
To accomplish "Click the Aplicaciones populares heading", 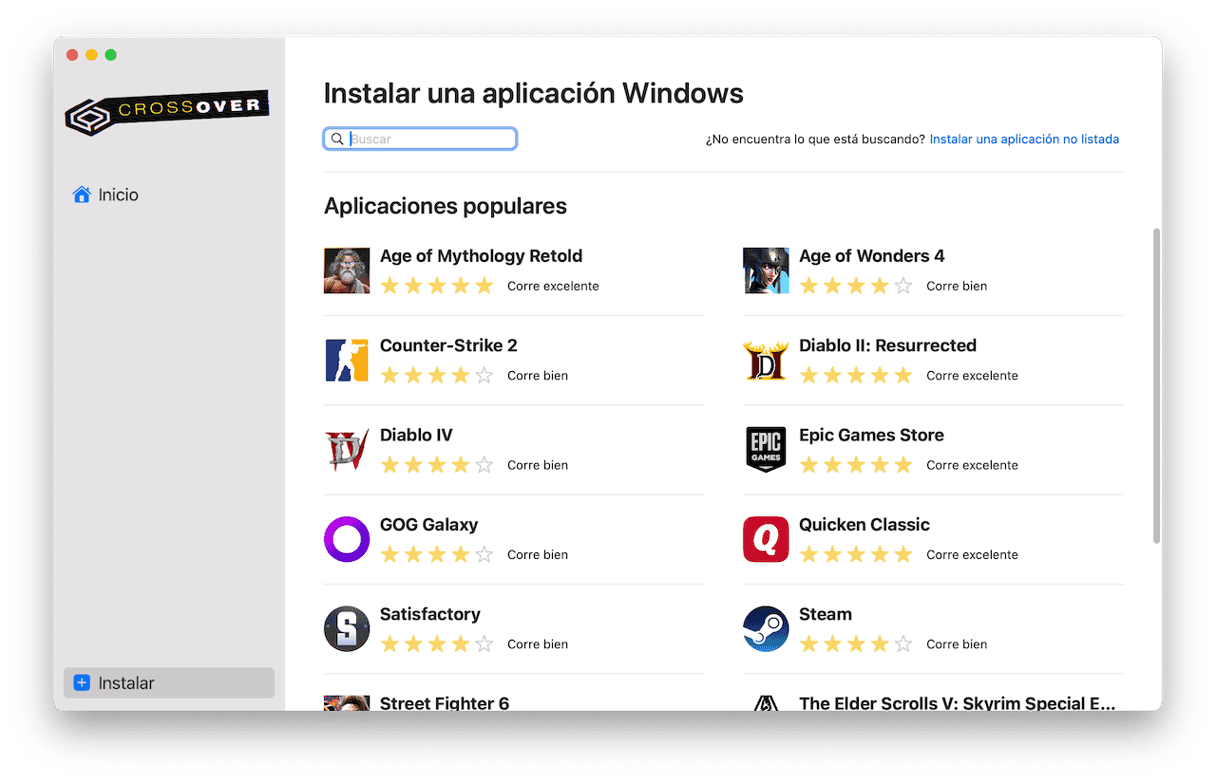I will pyautogui.click(x=445, y=206).
